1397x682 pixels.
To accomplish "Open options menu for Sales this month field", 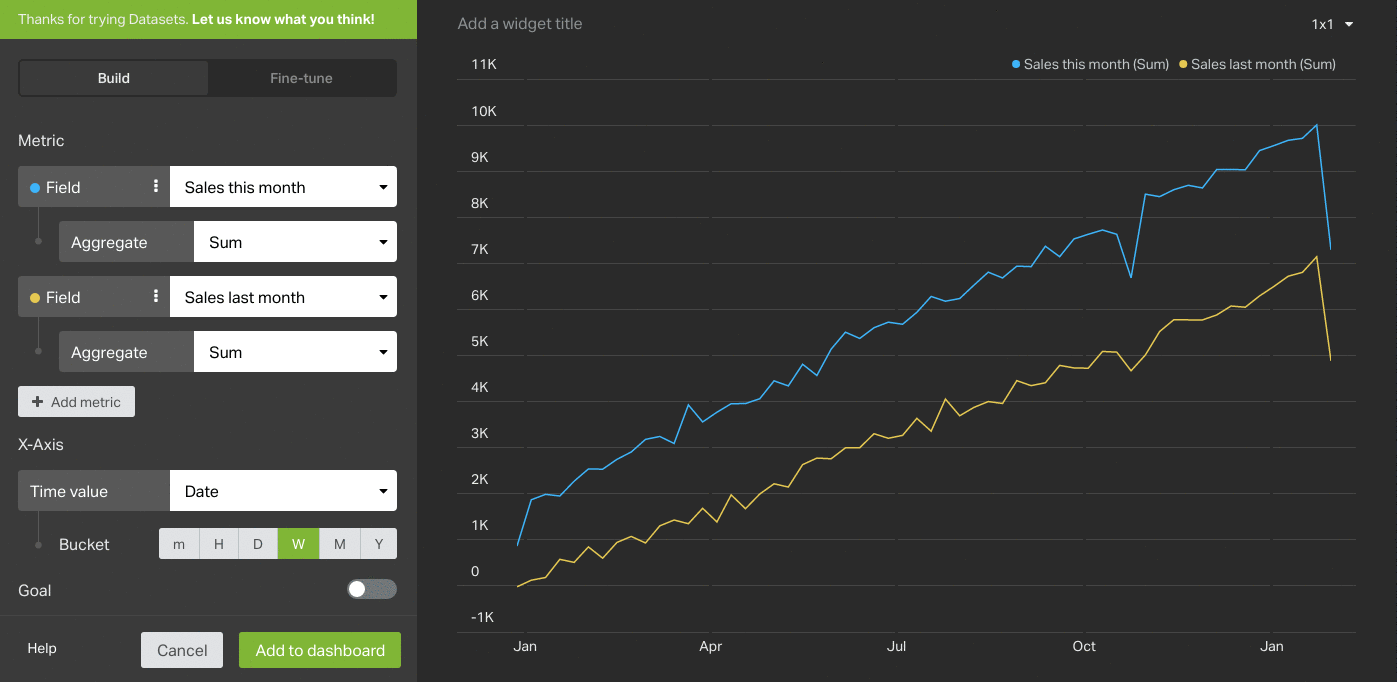I will tap(156, 186).
